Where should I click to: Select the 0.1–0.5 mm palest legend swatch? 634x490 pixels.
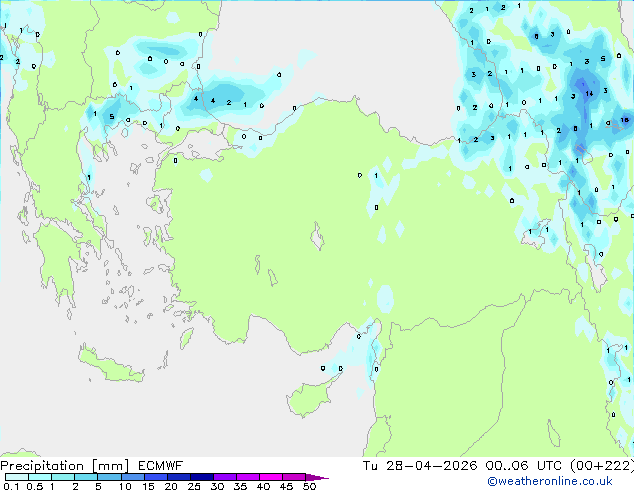(x=17, y=477)
